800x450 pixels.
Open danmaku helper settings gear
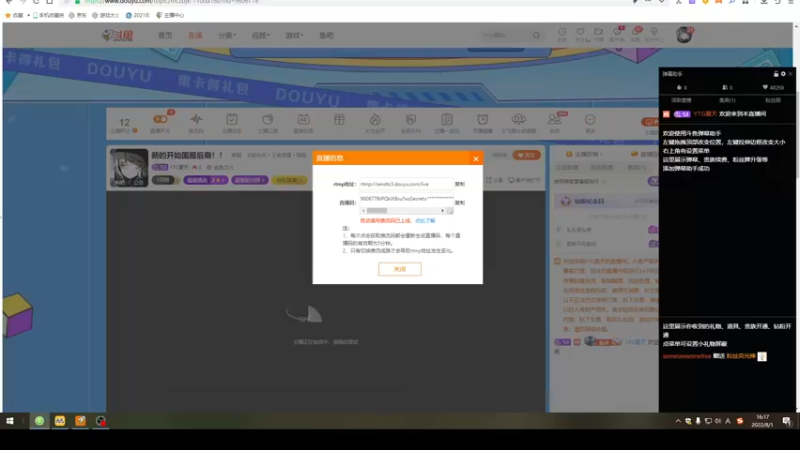(783, 74)
